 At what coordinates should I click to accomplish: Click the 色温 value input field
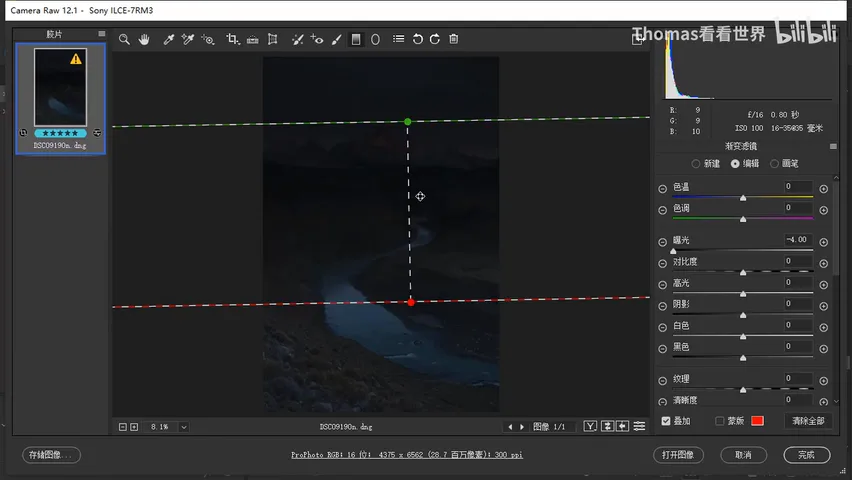click(x=797, y=186)
